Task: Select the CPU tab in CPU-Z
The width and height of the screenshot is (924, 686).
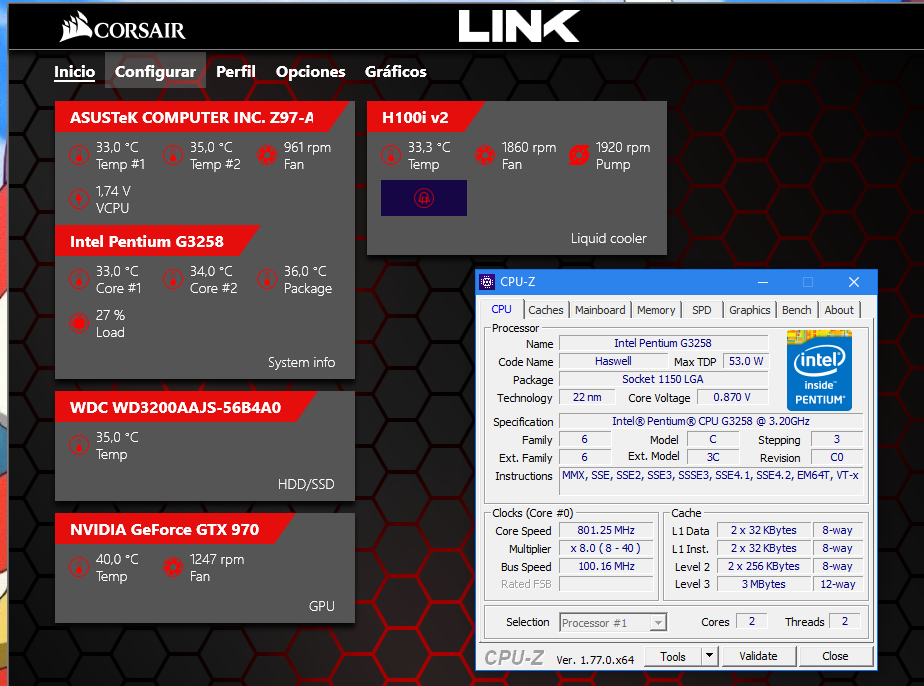Action: click(x=501, y=309)
